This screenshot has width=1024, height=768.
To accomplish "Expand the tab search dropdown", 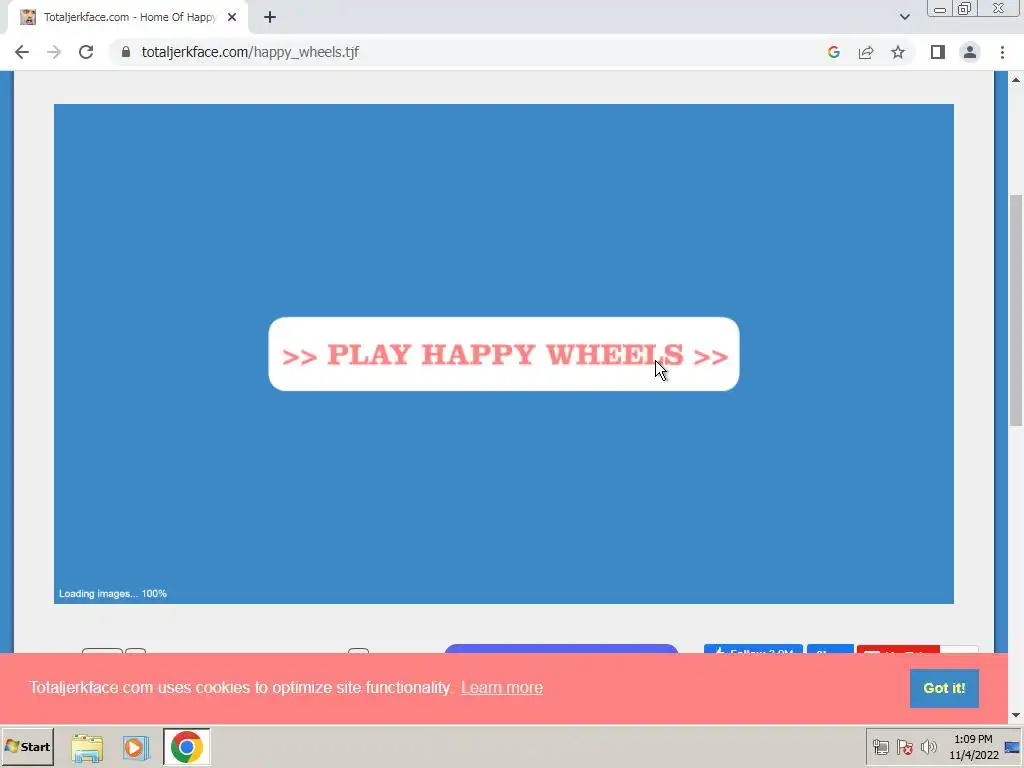I will pyautogui.click(x=904, y=17).
